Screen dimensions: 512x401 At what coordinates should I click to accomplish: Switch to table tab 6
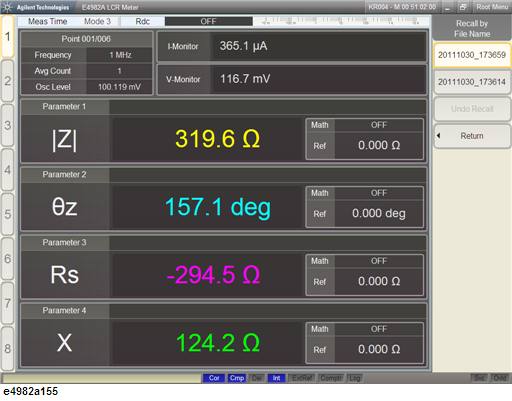click(7, 259)
